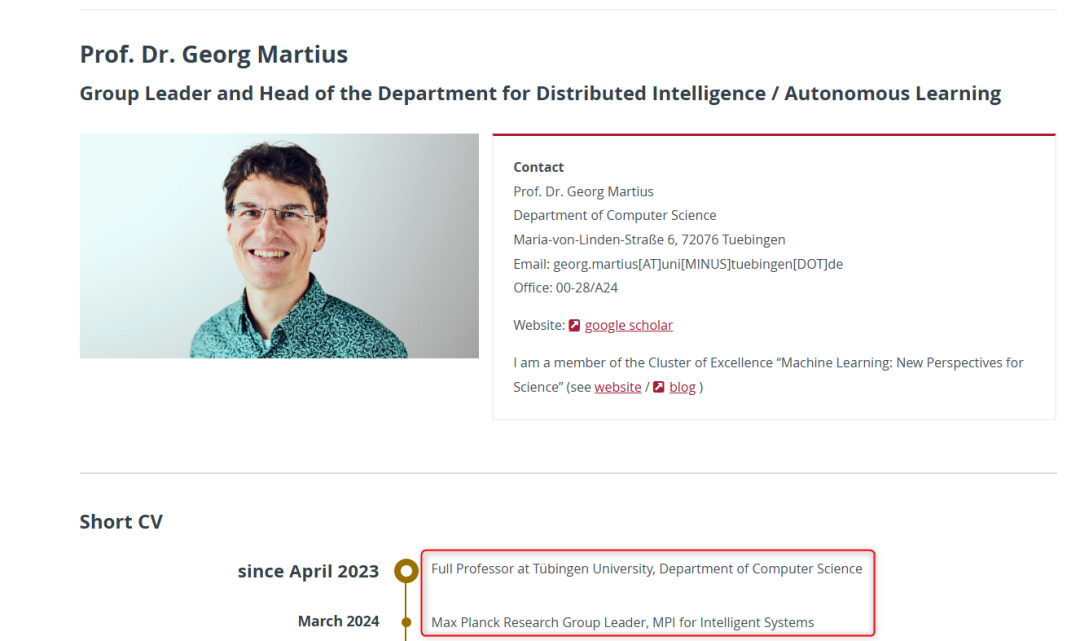Click the Office: 00-28/A24 line
Screen dimensions: 1080x641
pos(565,288)
